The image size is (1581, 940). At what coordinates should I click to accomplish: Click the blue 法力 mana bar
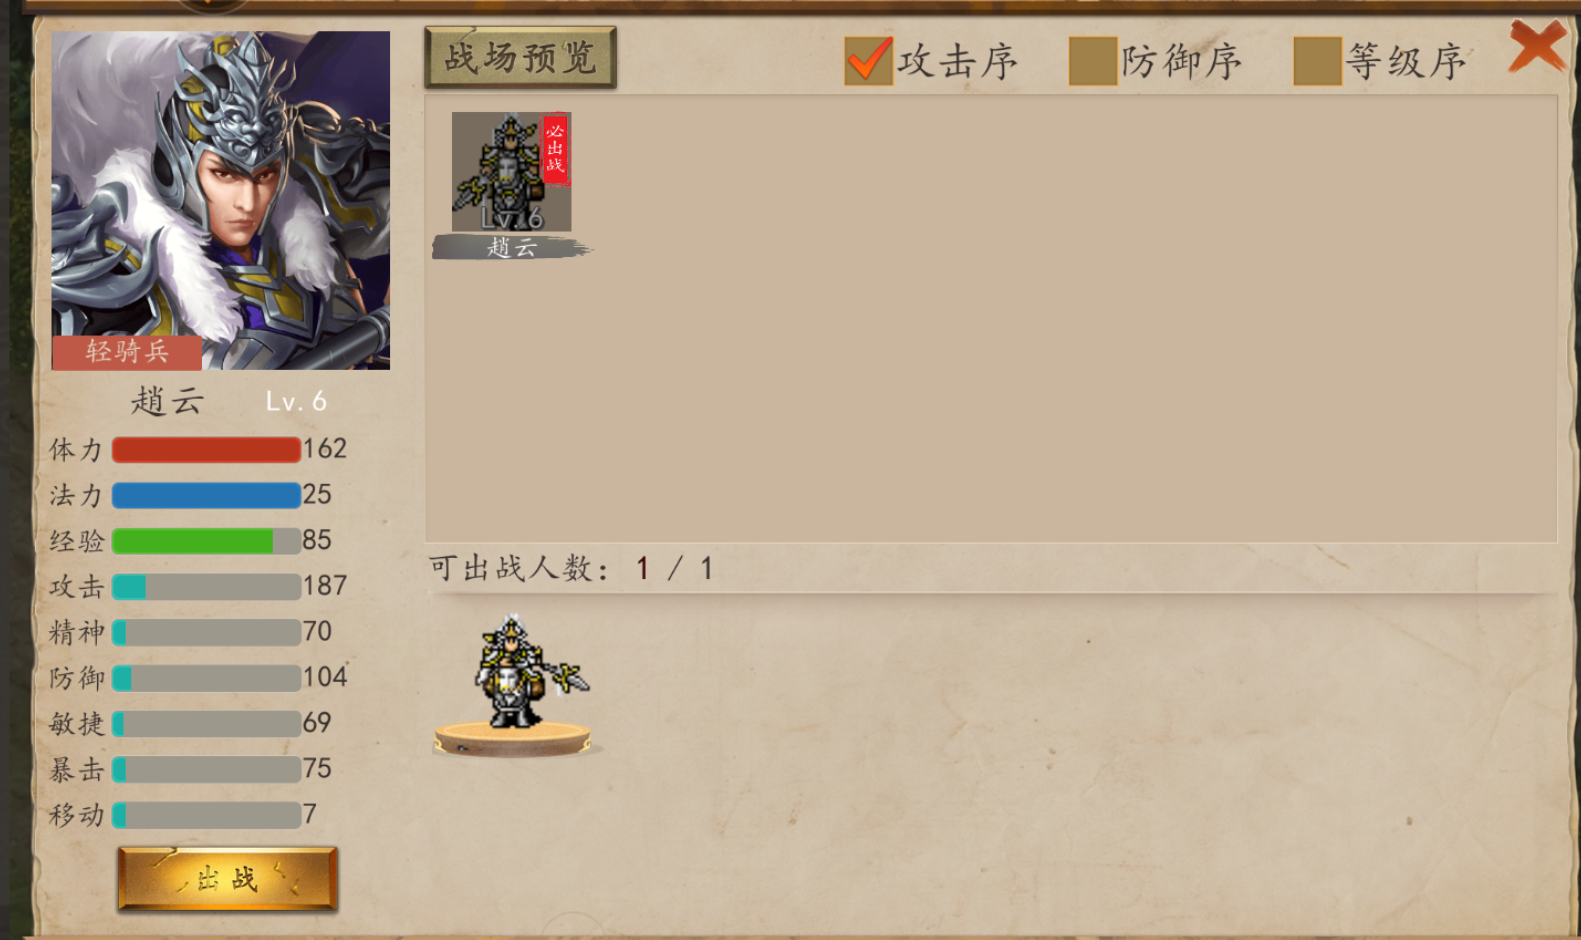[206, 495]
